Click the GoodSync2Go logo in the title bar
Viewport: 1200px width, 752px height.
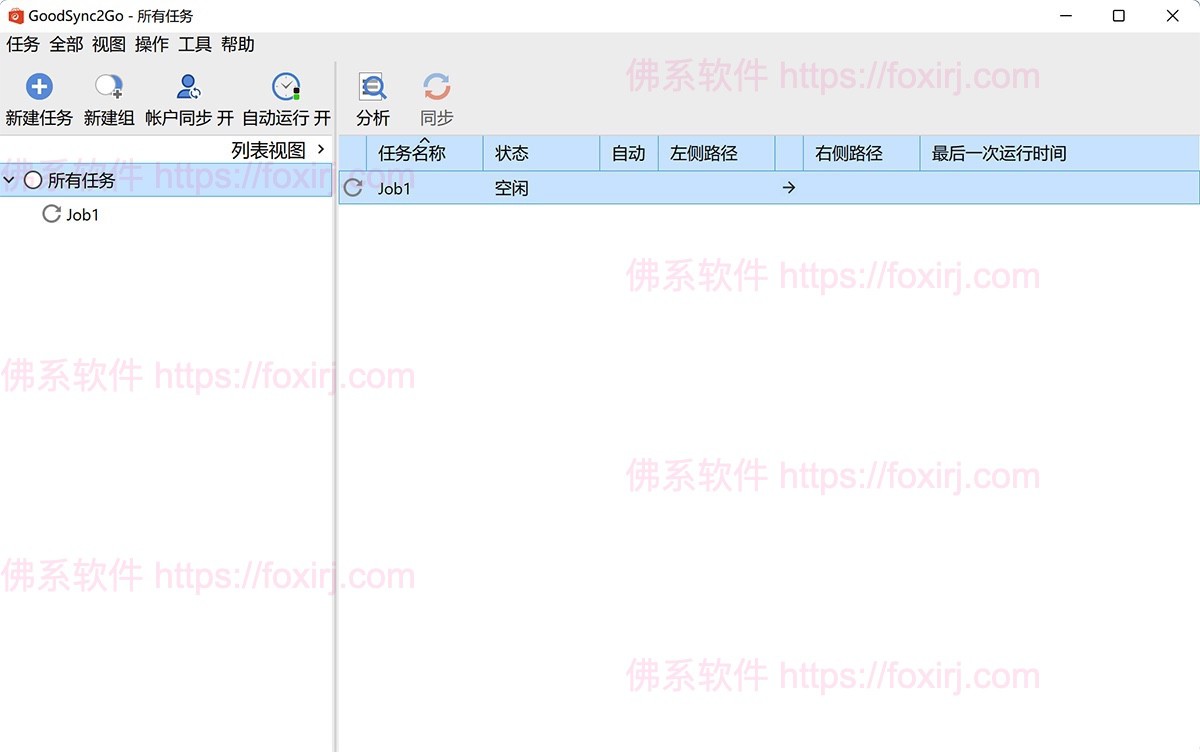14,15
